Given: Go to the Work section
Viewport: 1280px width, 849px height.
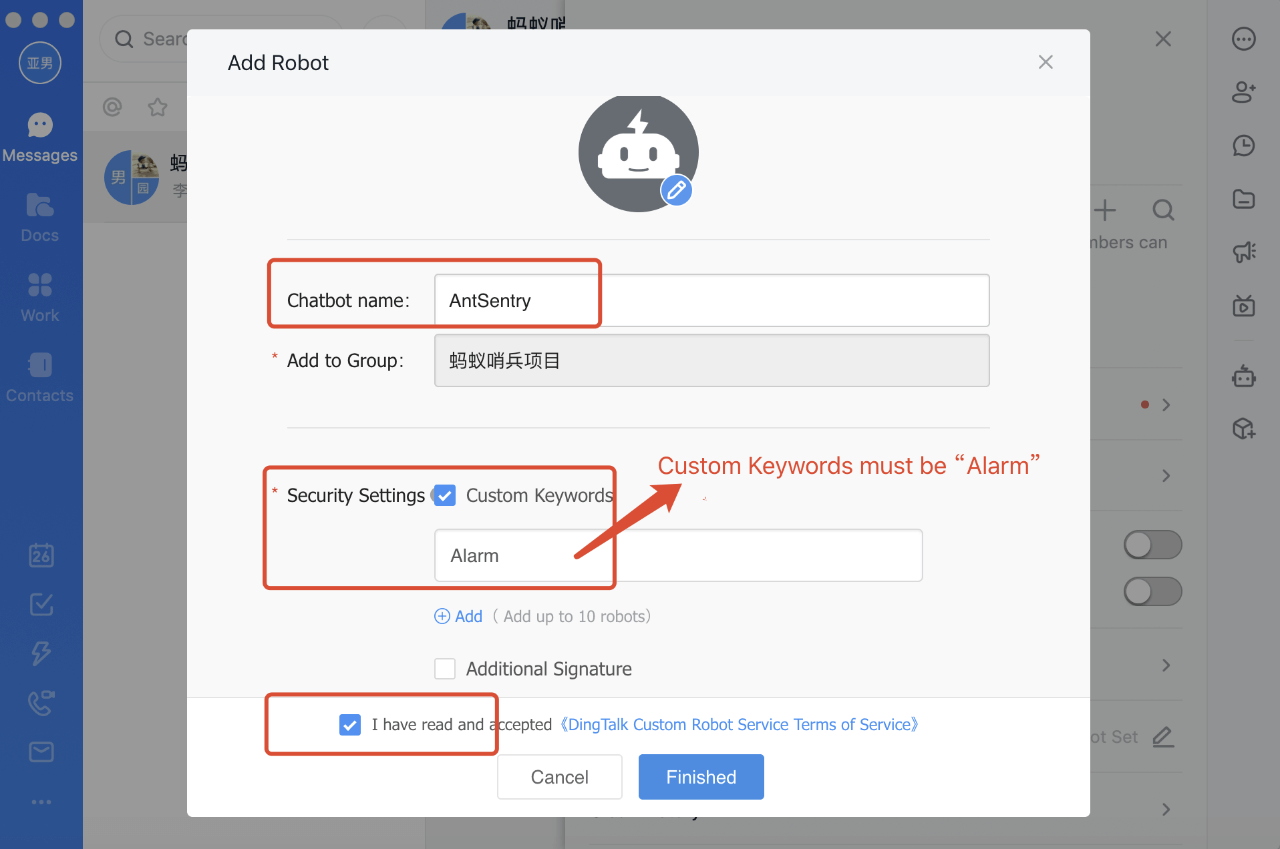Looking at the screenshot, I should 40,298.
